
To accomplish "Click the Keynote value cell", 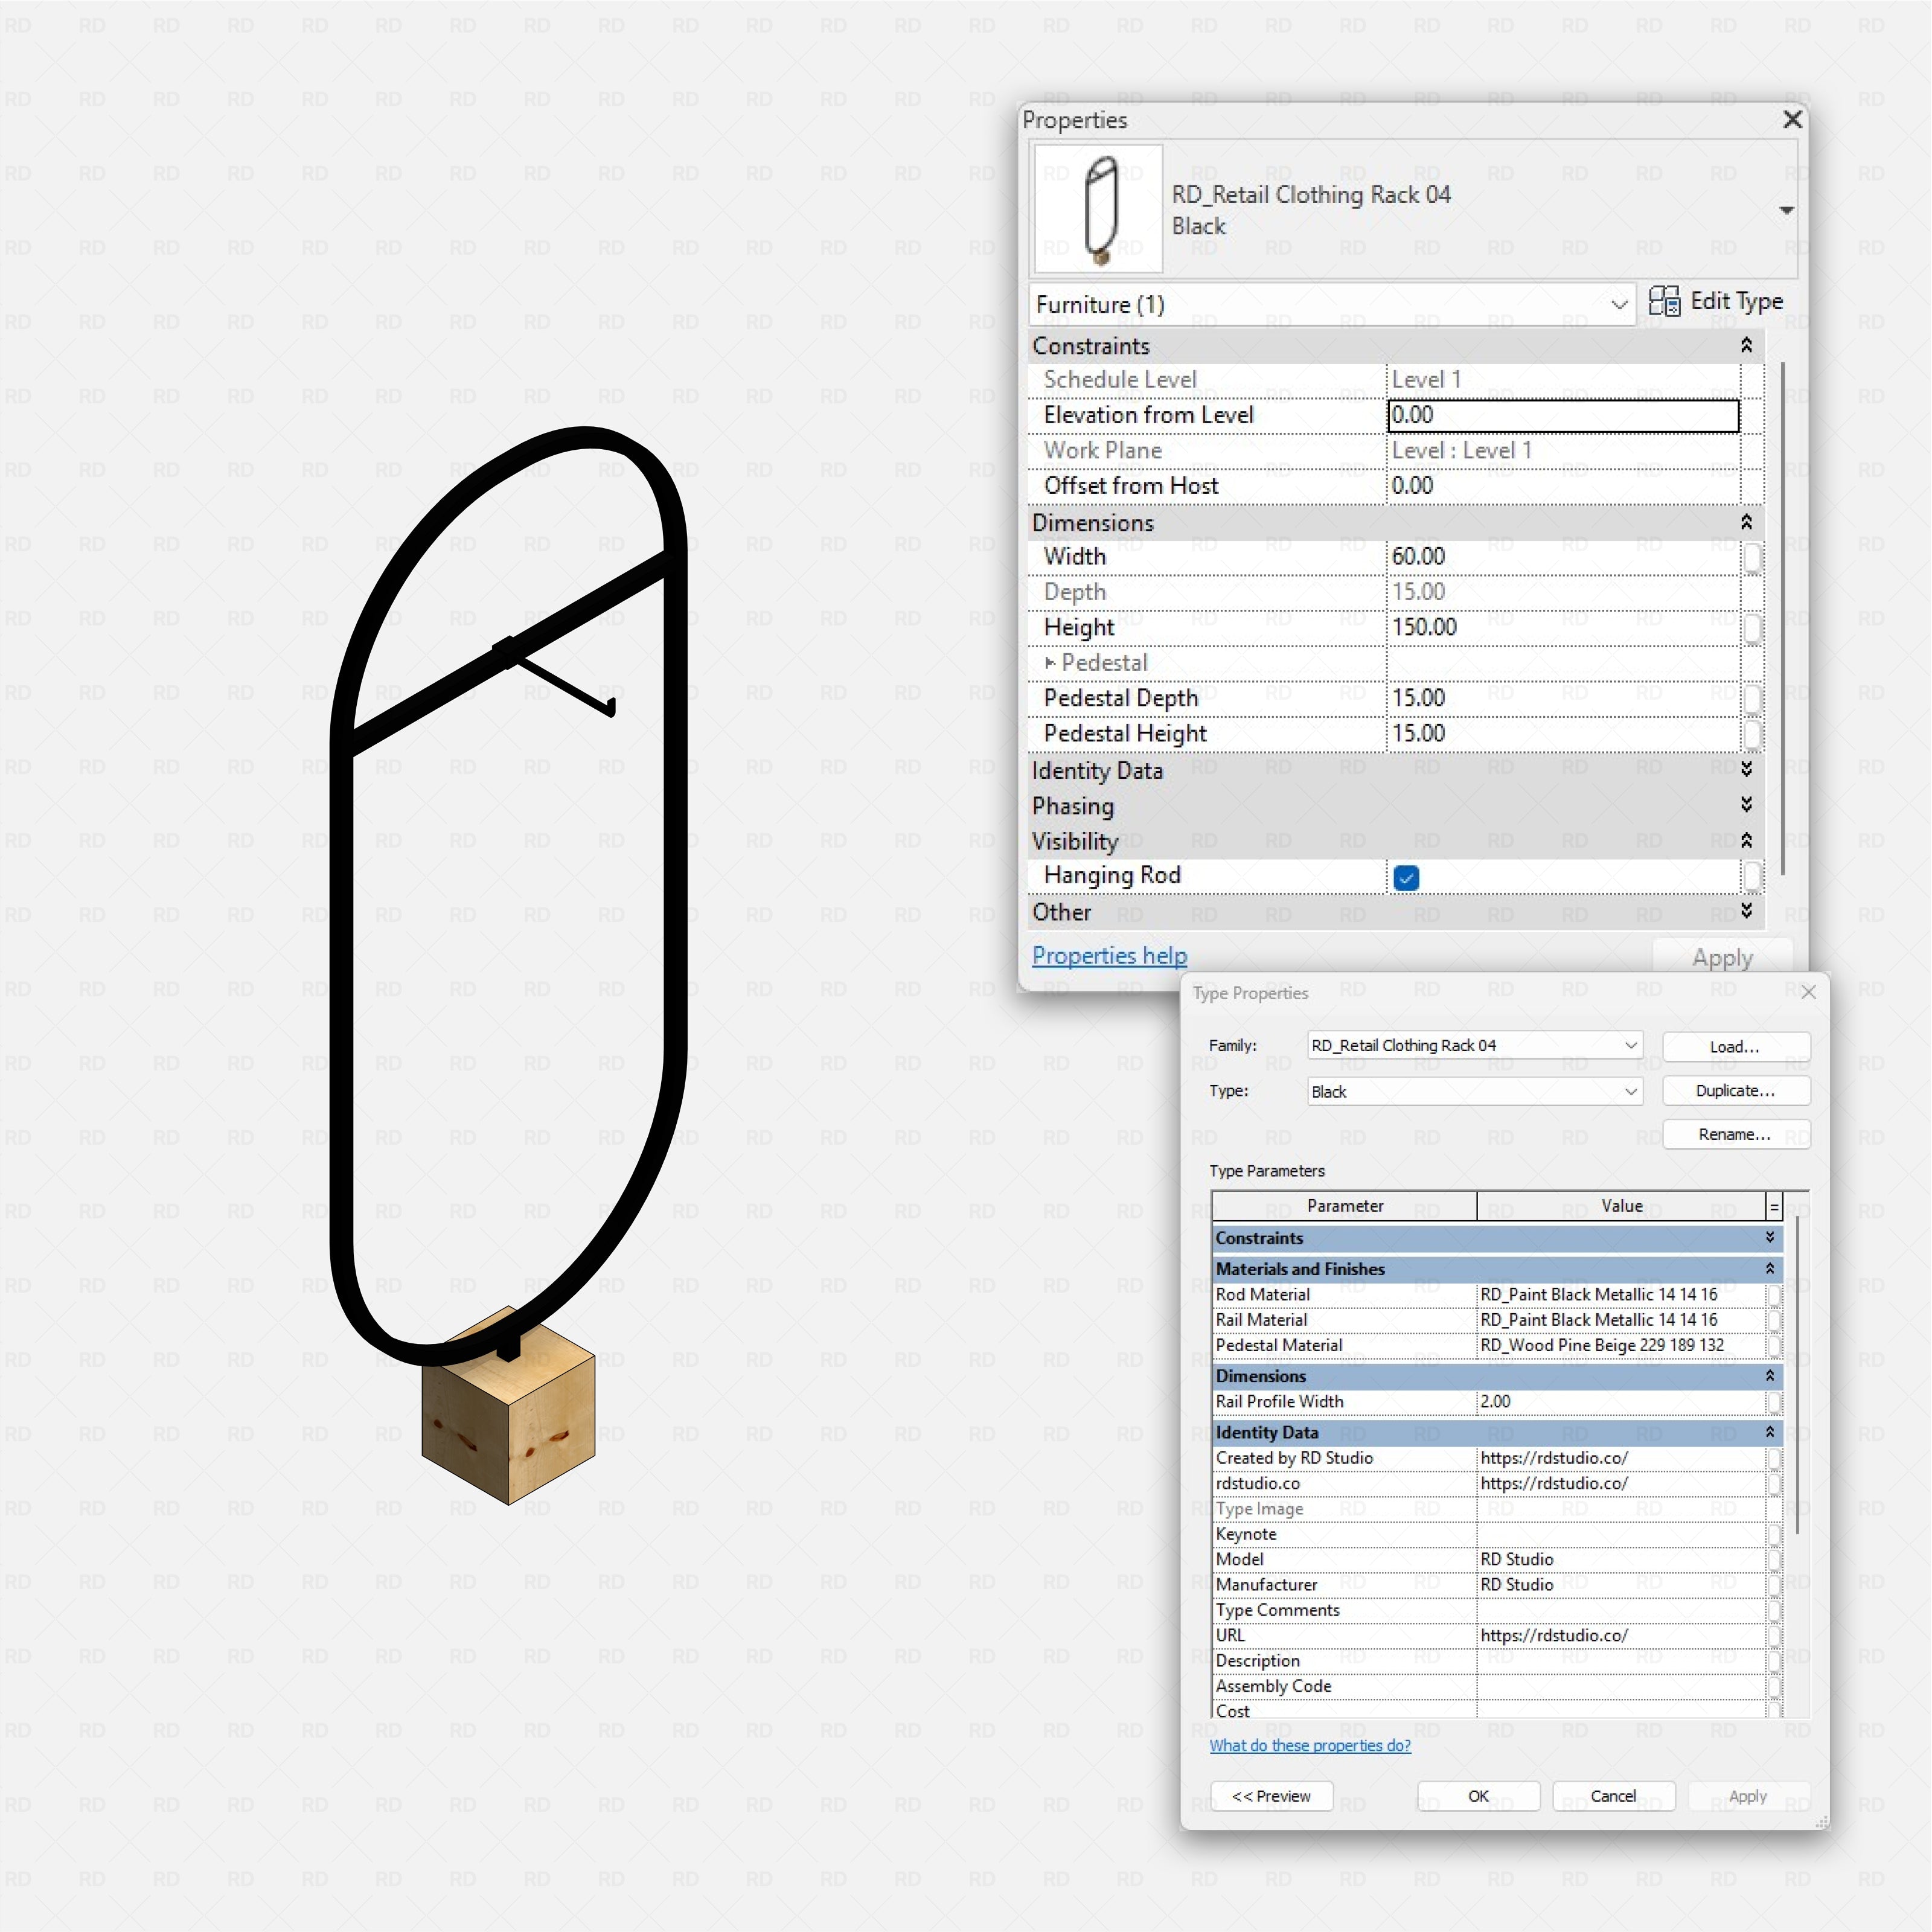I will point(1621,1534).
